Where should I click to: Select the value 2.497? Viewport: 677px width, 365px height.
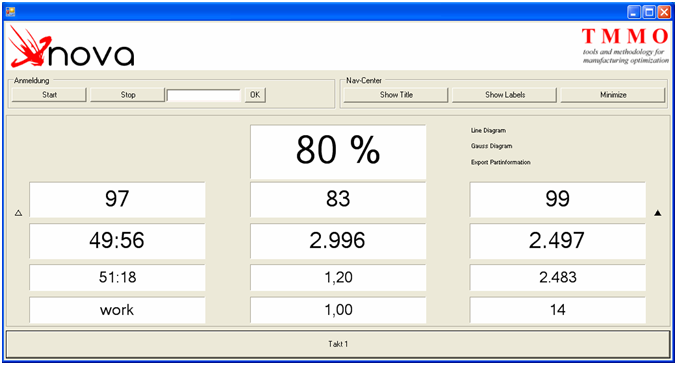tap(557, 241)
